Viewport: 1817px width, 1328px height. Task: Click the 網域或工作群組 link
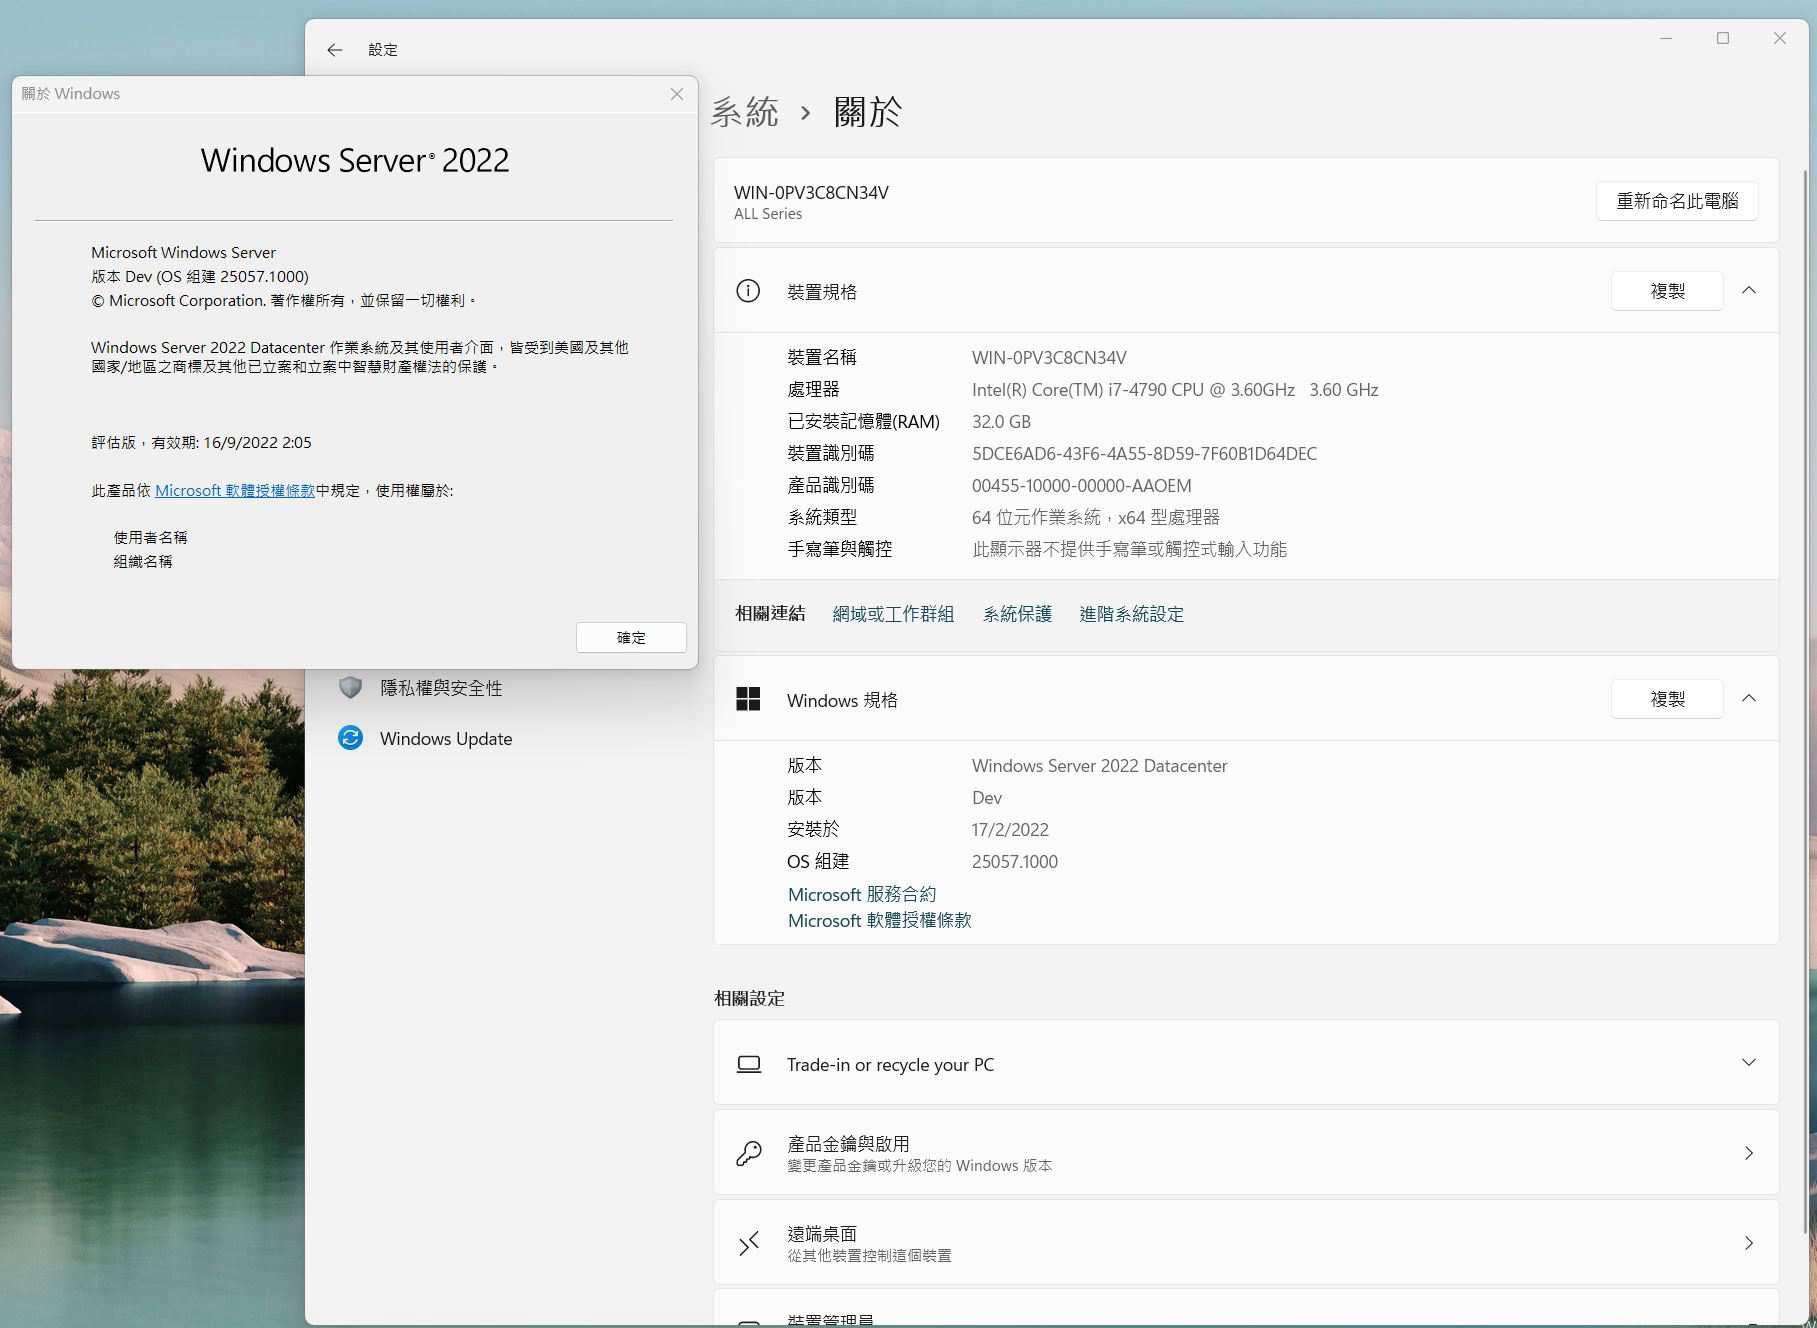point(893,613)
